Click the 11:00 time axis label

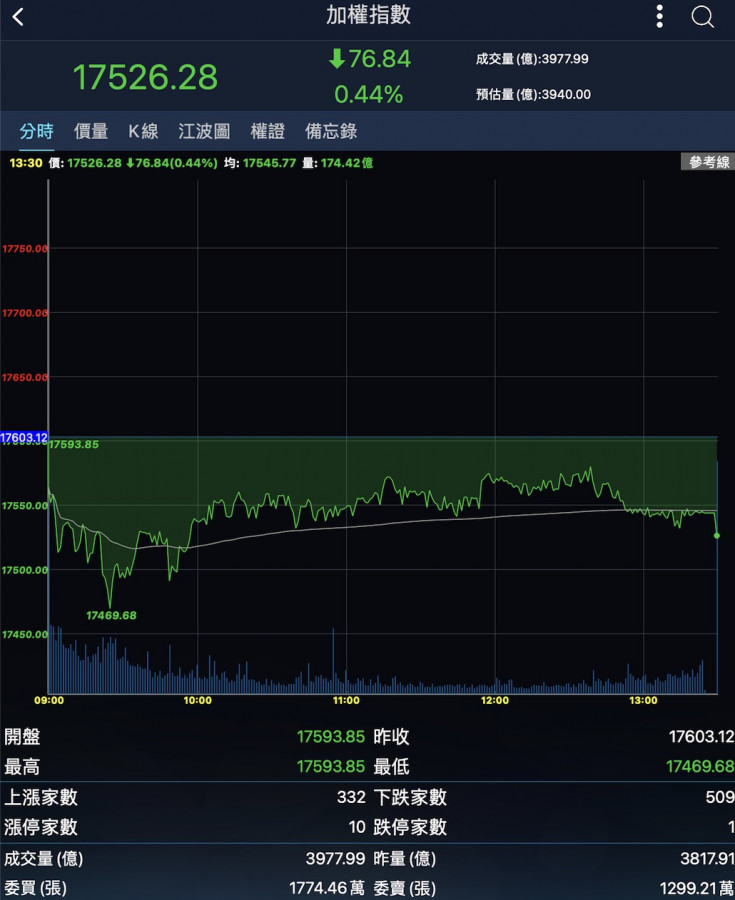(346, 700)
